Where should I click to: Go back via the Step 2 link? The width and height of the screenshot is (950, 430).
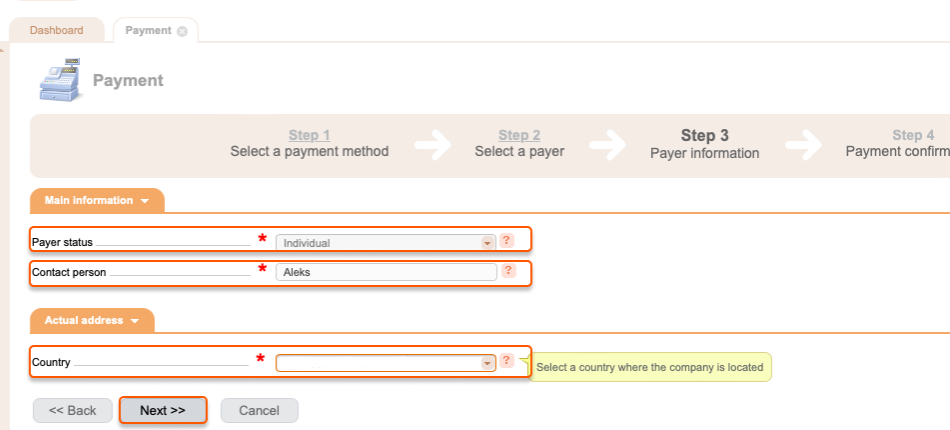click(x=519, y=135)
